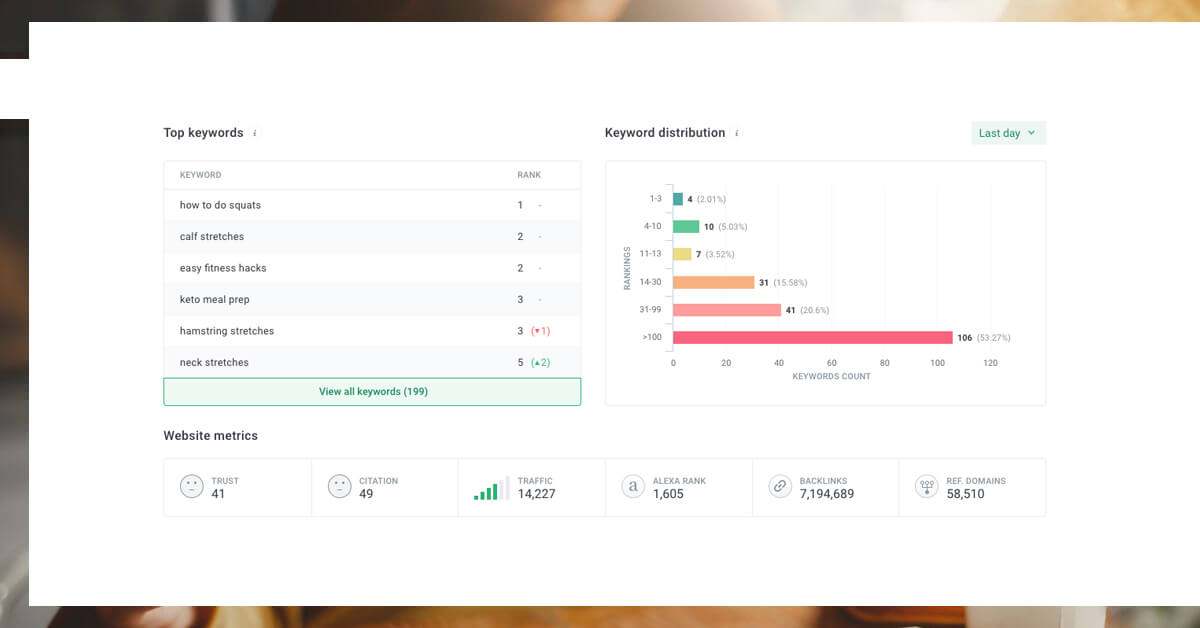Click the Ref. Domains value 58,510

point(966,494)
